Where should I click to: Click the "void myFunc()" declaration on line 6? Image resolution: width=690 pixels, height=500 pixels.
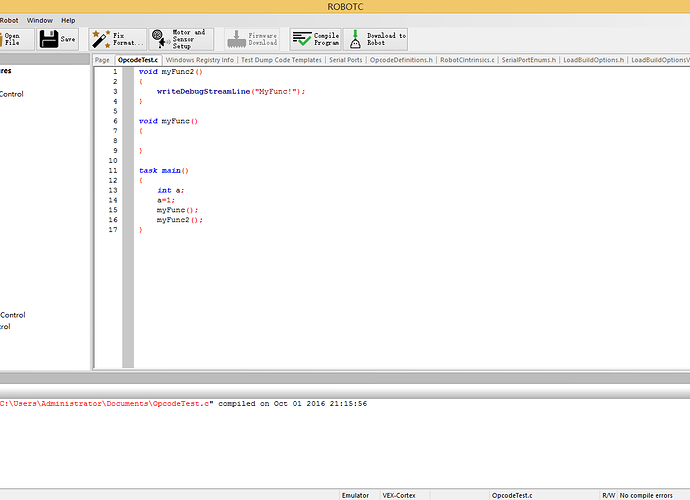pyautogui.click(x=169, y=121)
